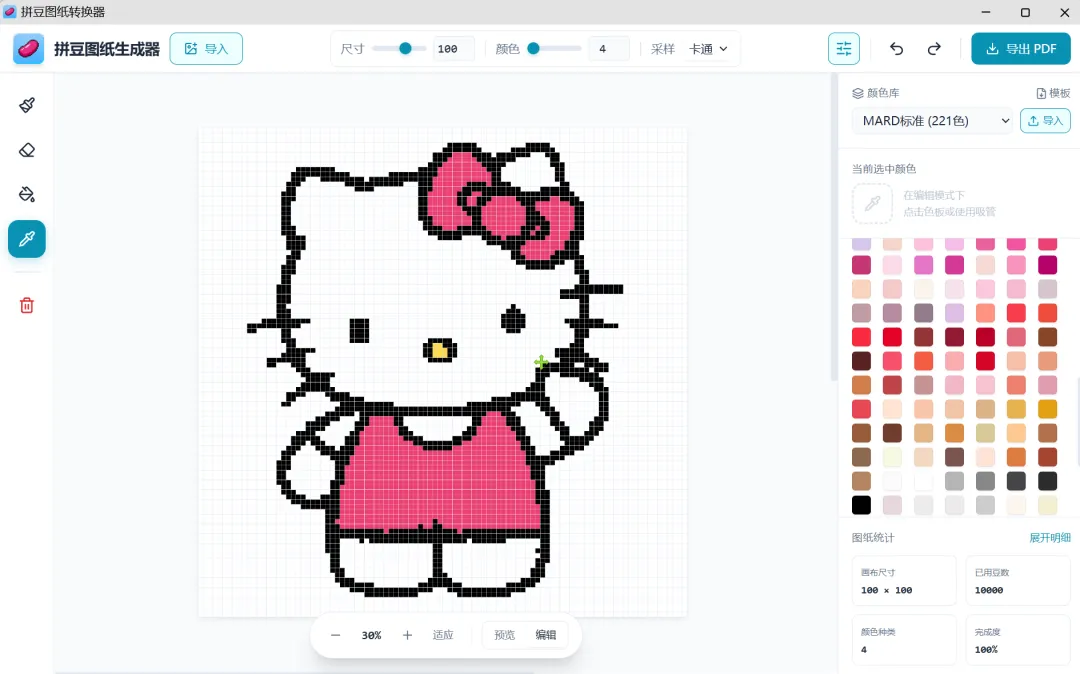
Task: Adjust the 颜色 color count slider handle
Action: pos(533,48)
